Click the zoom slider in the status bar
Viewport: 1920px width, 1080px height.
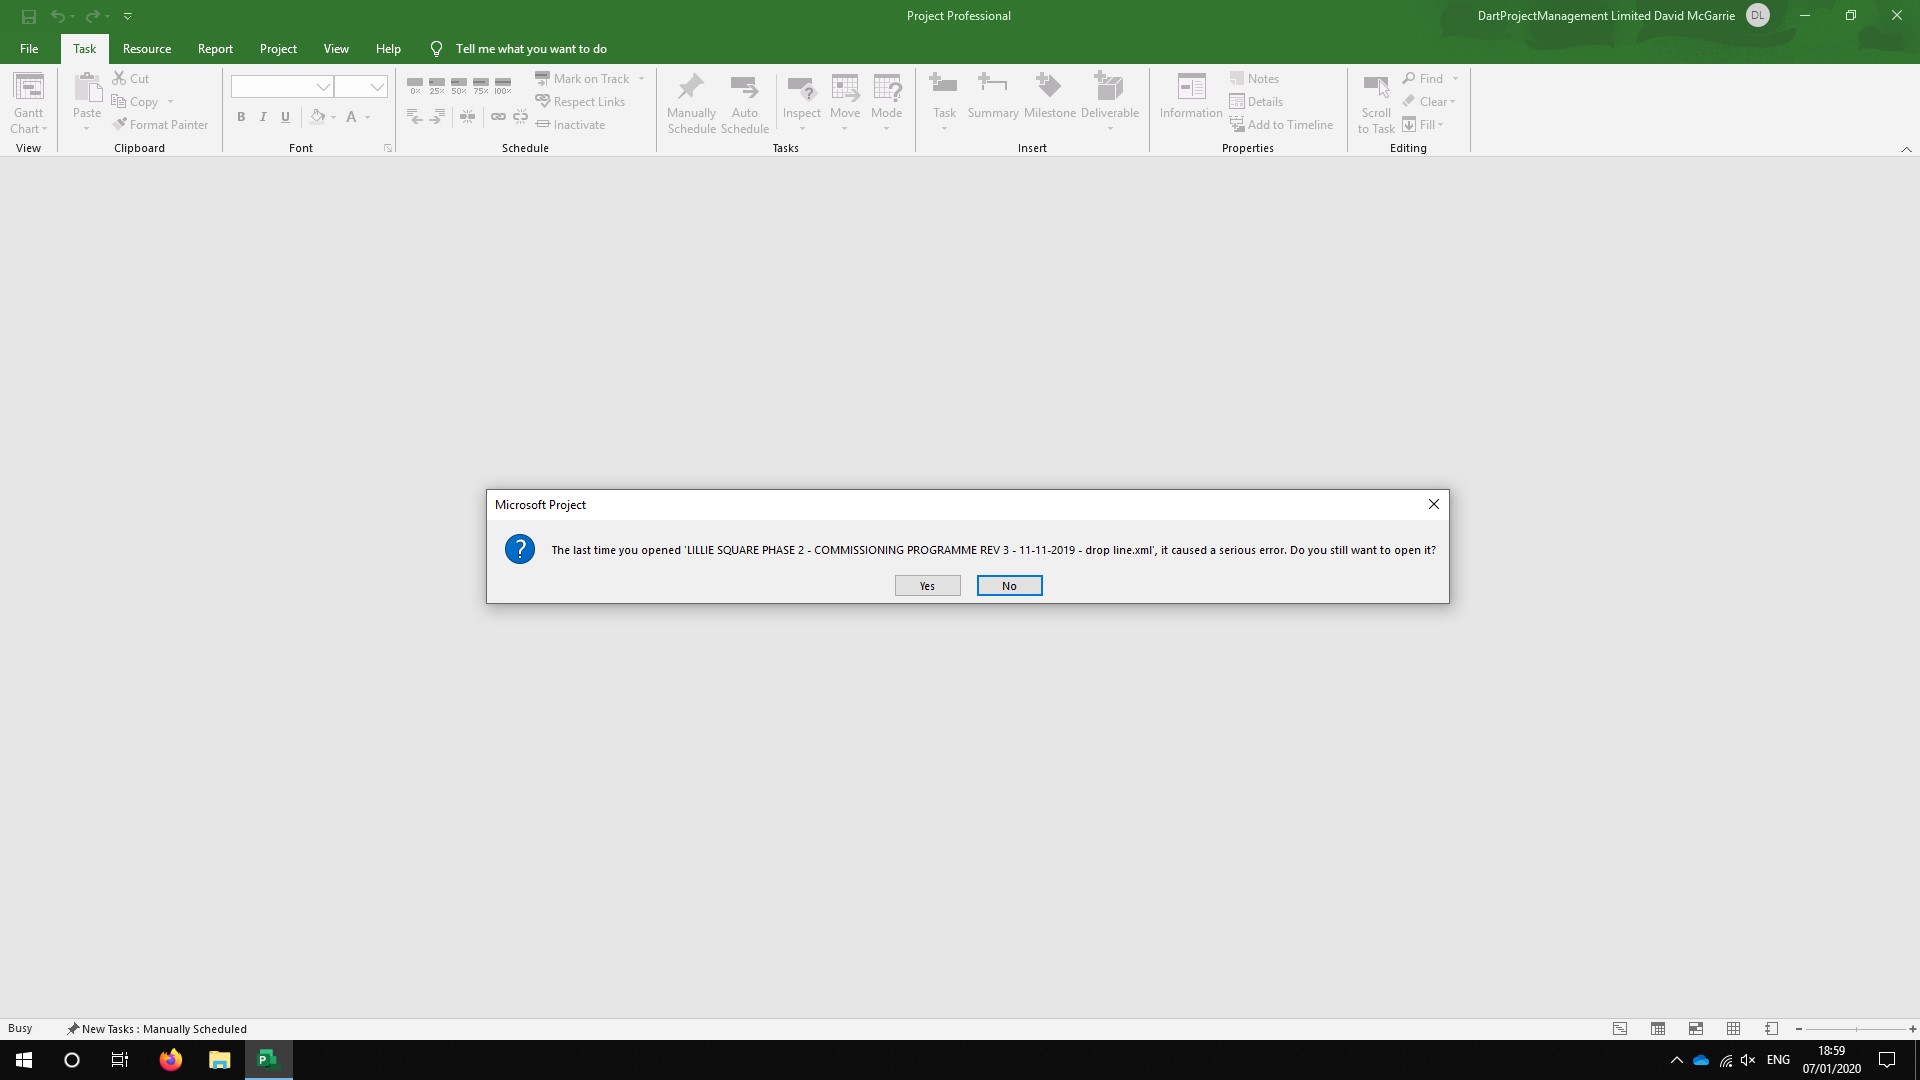tap(1855, 1029)
